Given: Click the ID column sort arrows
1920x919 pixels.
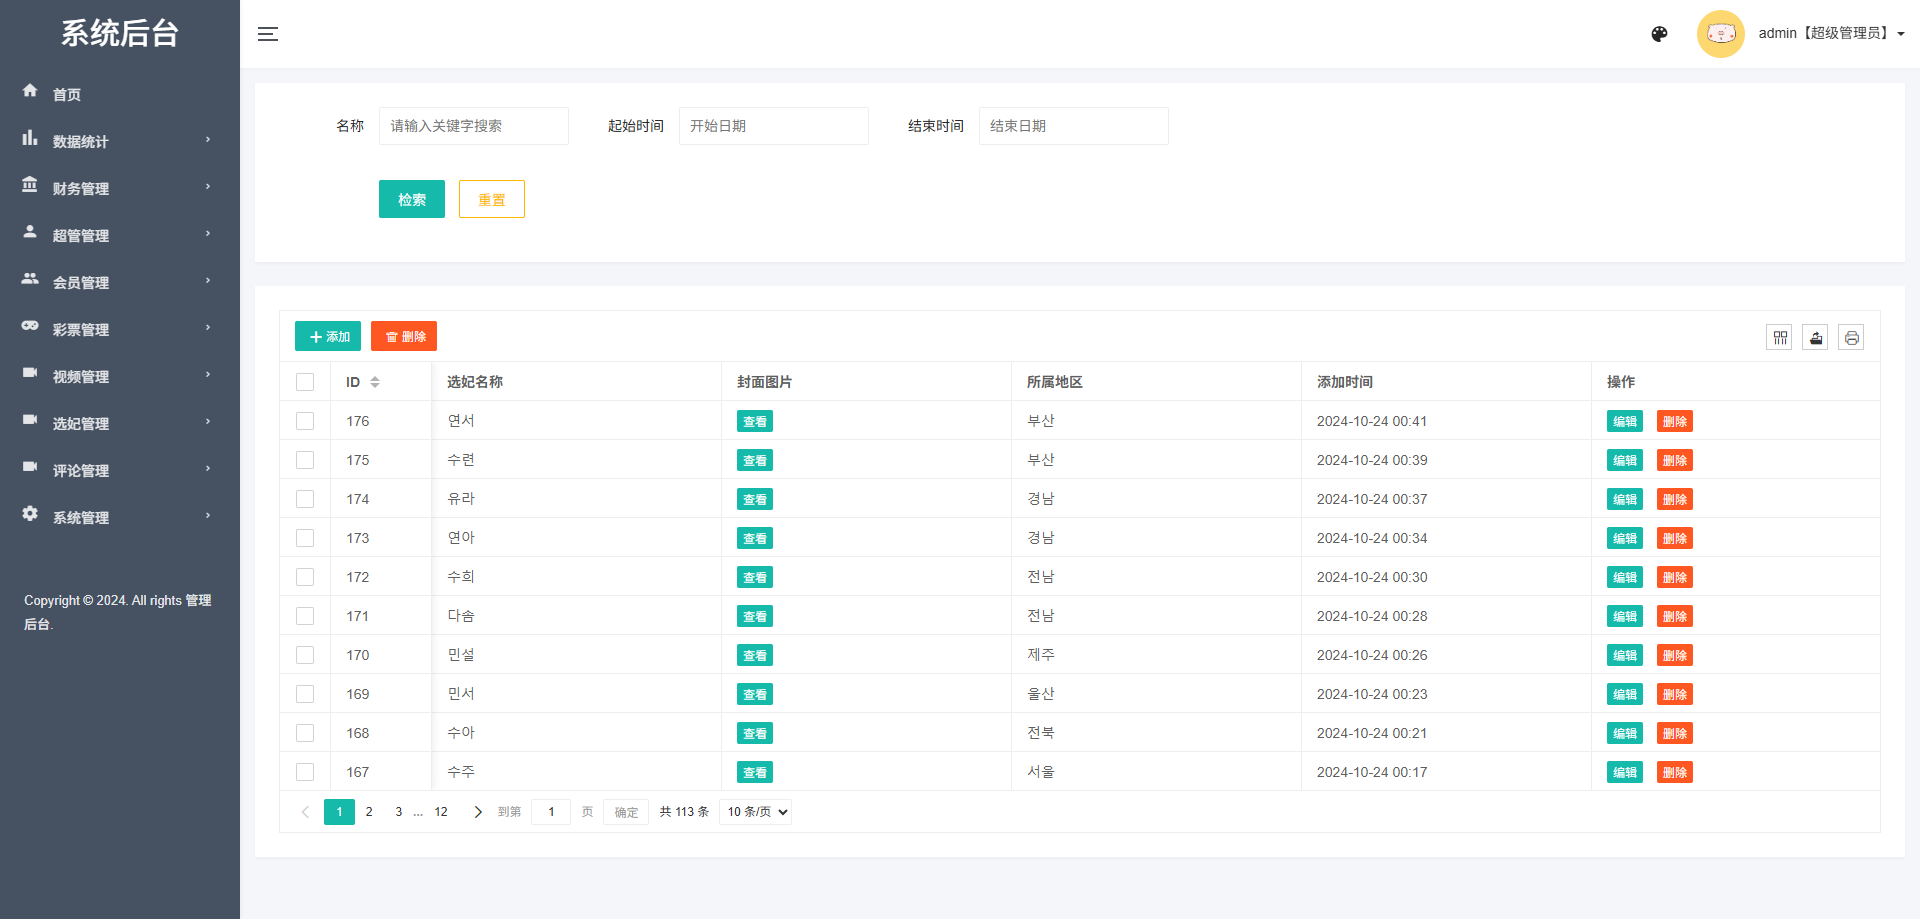Looking at the screenshot, I should (375, 381).
